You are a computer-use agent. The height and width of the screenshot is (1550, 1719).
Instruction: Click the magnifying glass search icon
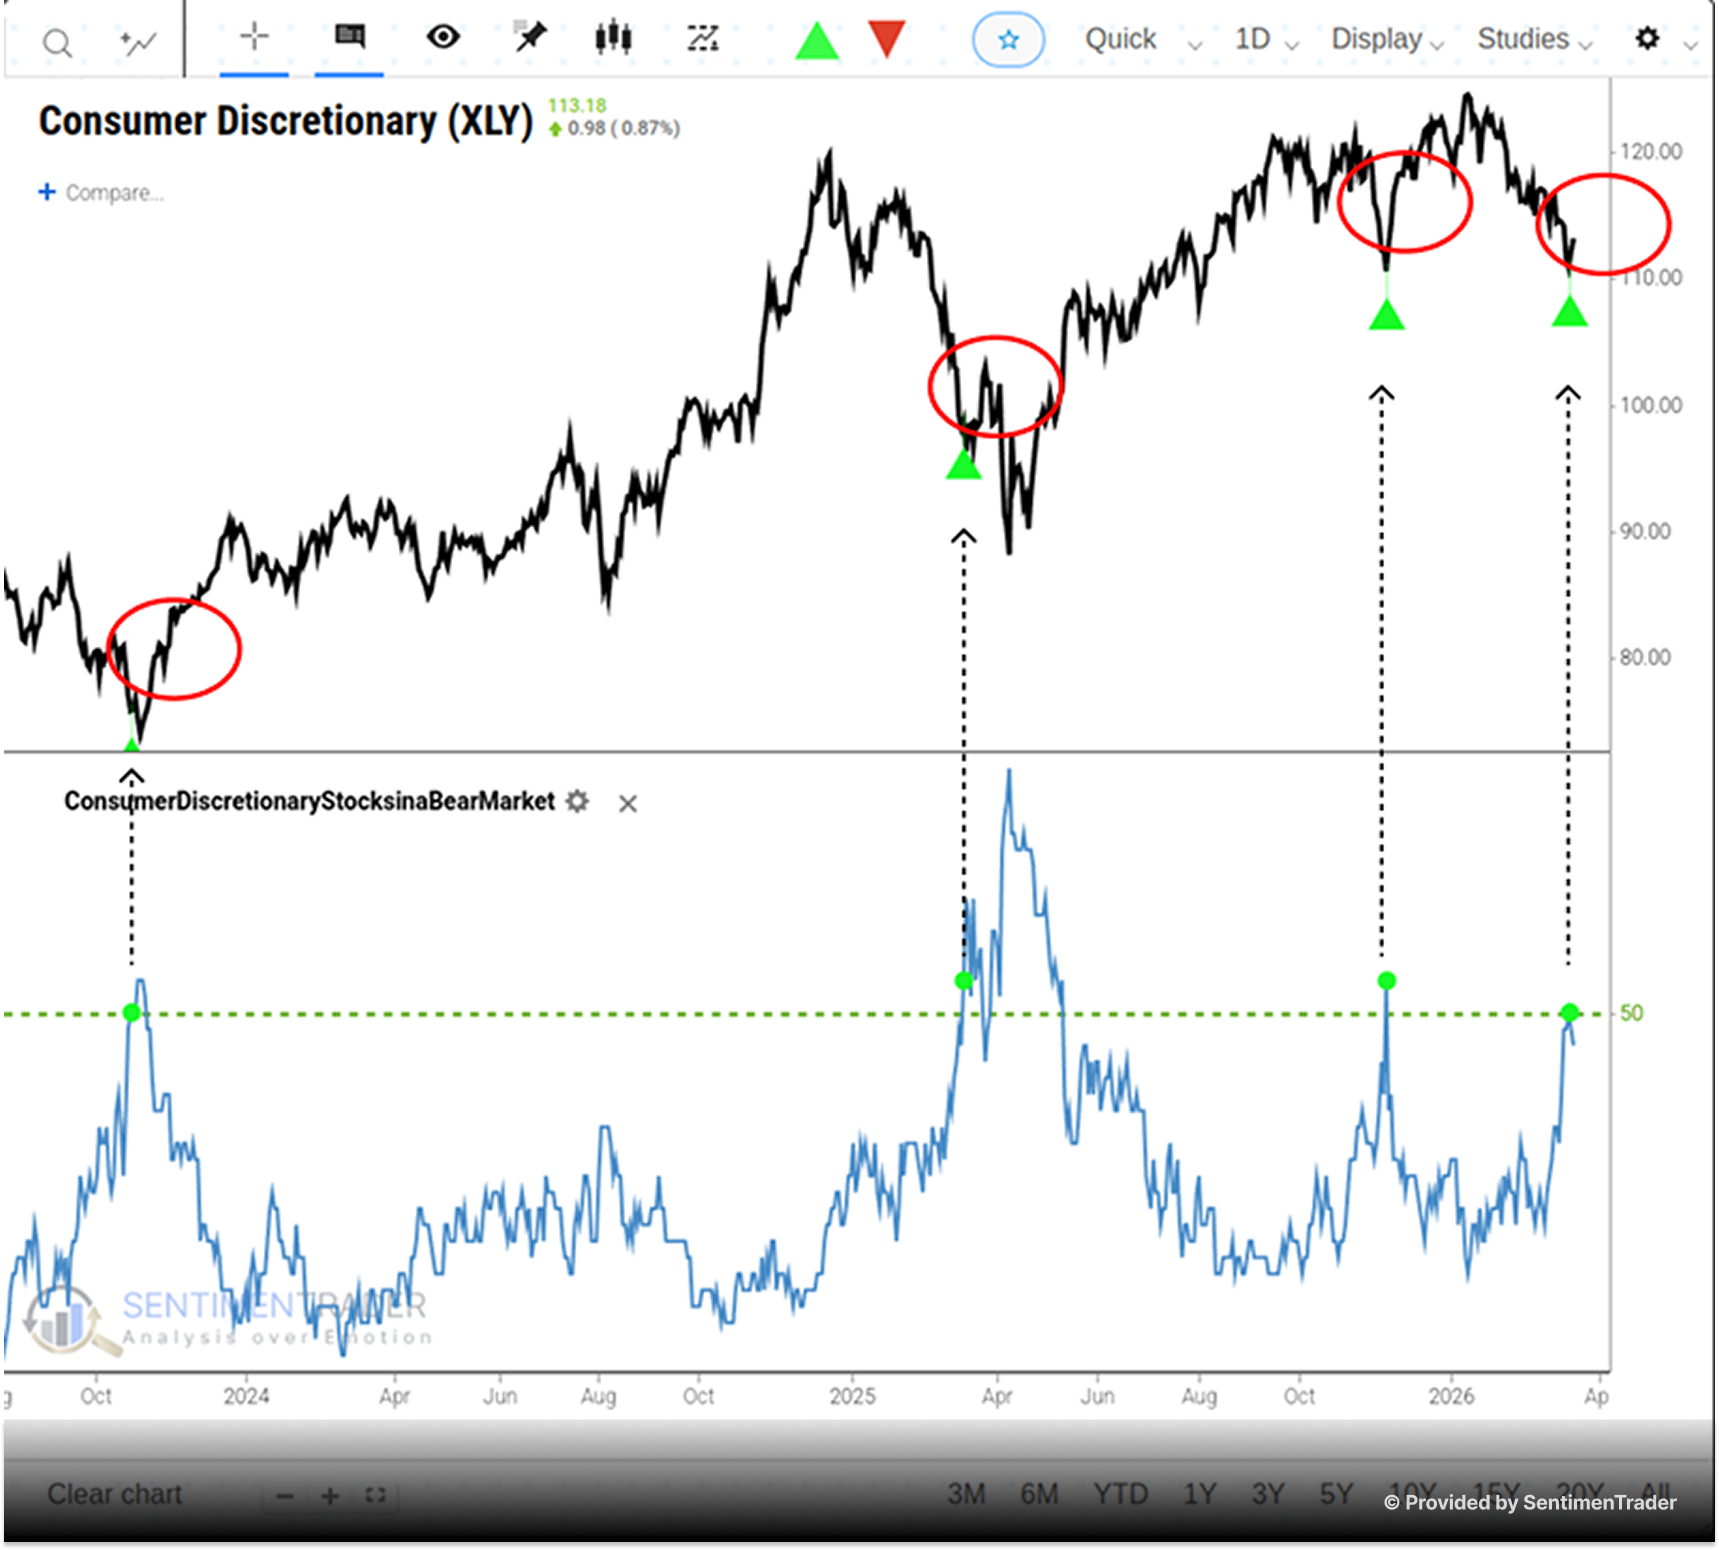click(x=57, y=43)
